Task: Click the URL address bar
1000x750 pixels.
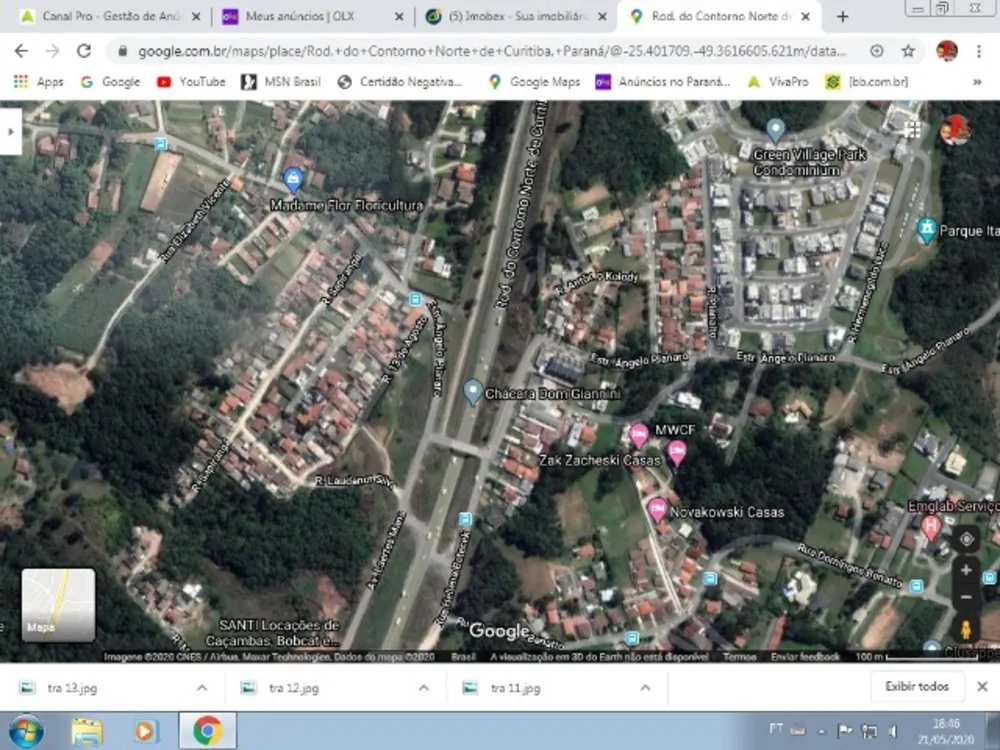Action: pyautogui.click(x=491, y=51)
